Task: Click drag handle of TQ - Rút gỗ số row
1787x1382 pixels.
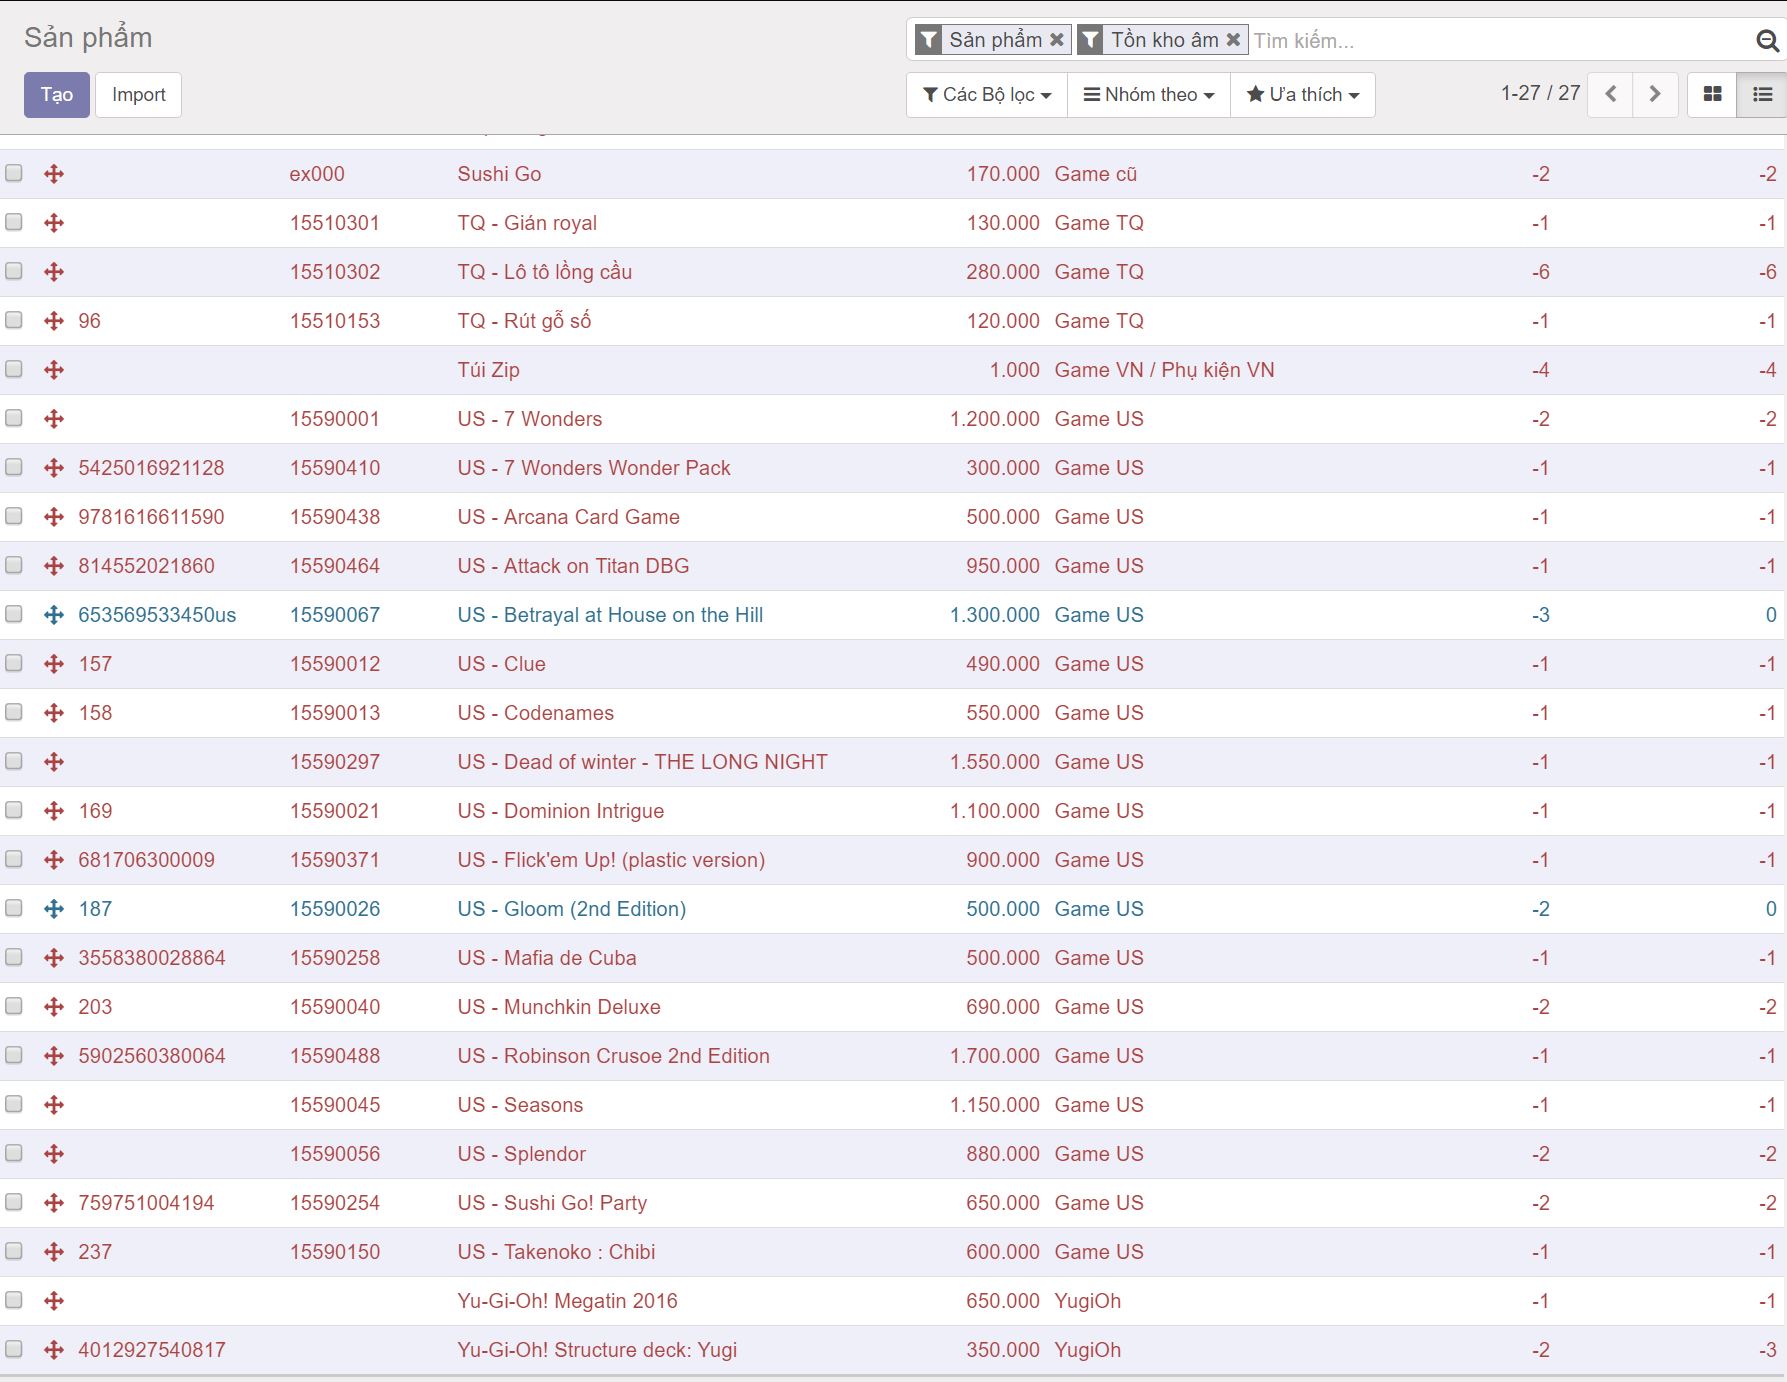Action: [x=54, y=321]
